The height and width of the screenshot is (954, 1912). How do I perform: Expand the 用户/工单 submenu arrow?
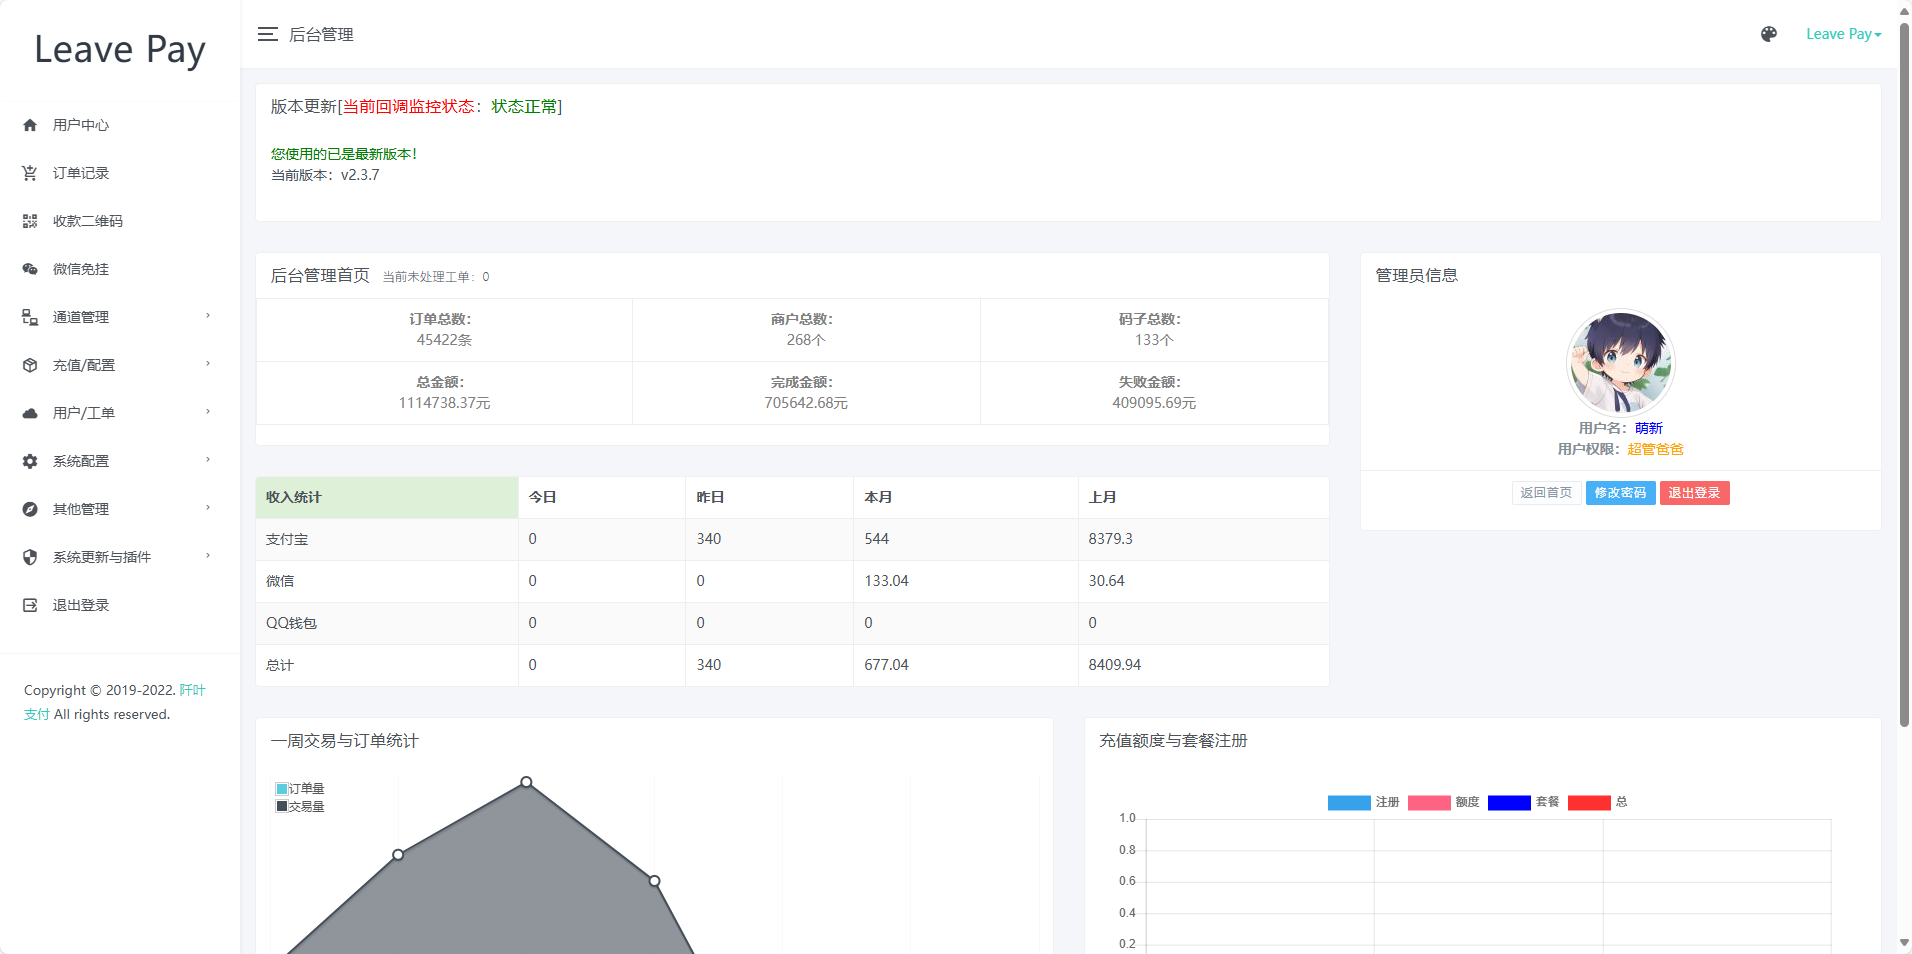(208, 412)
